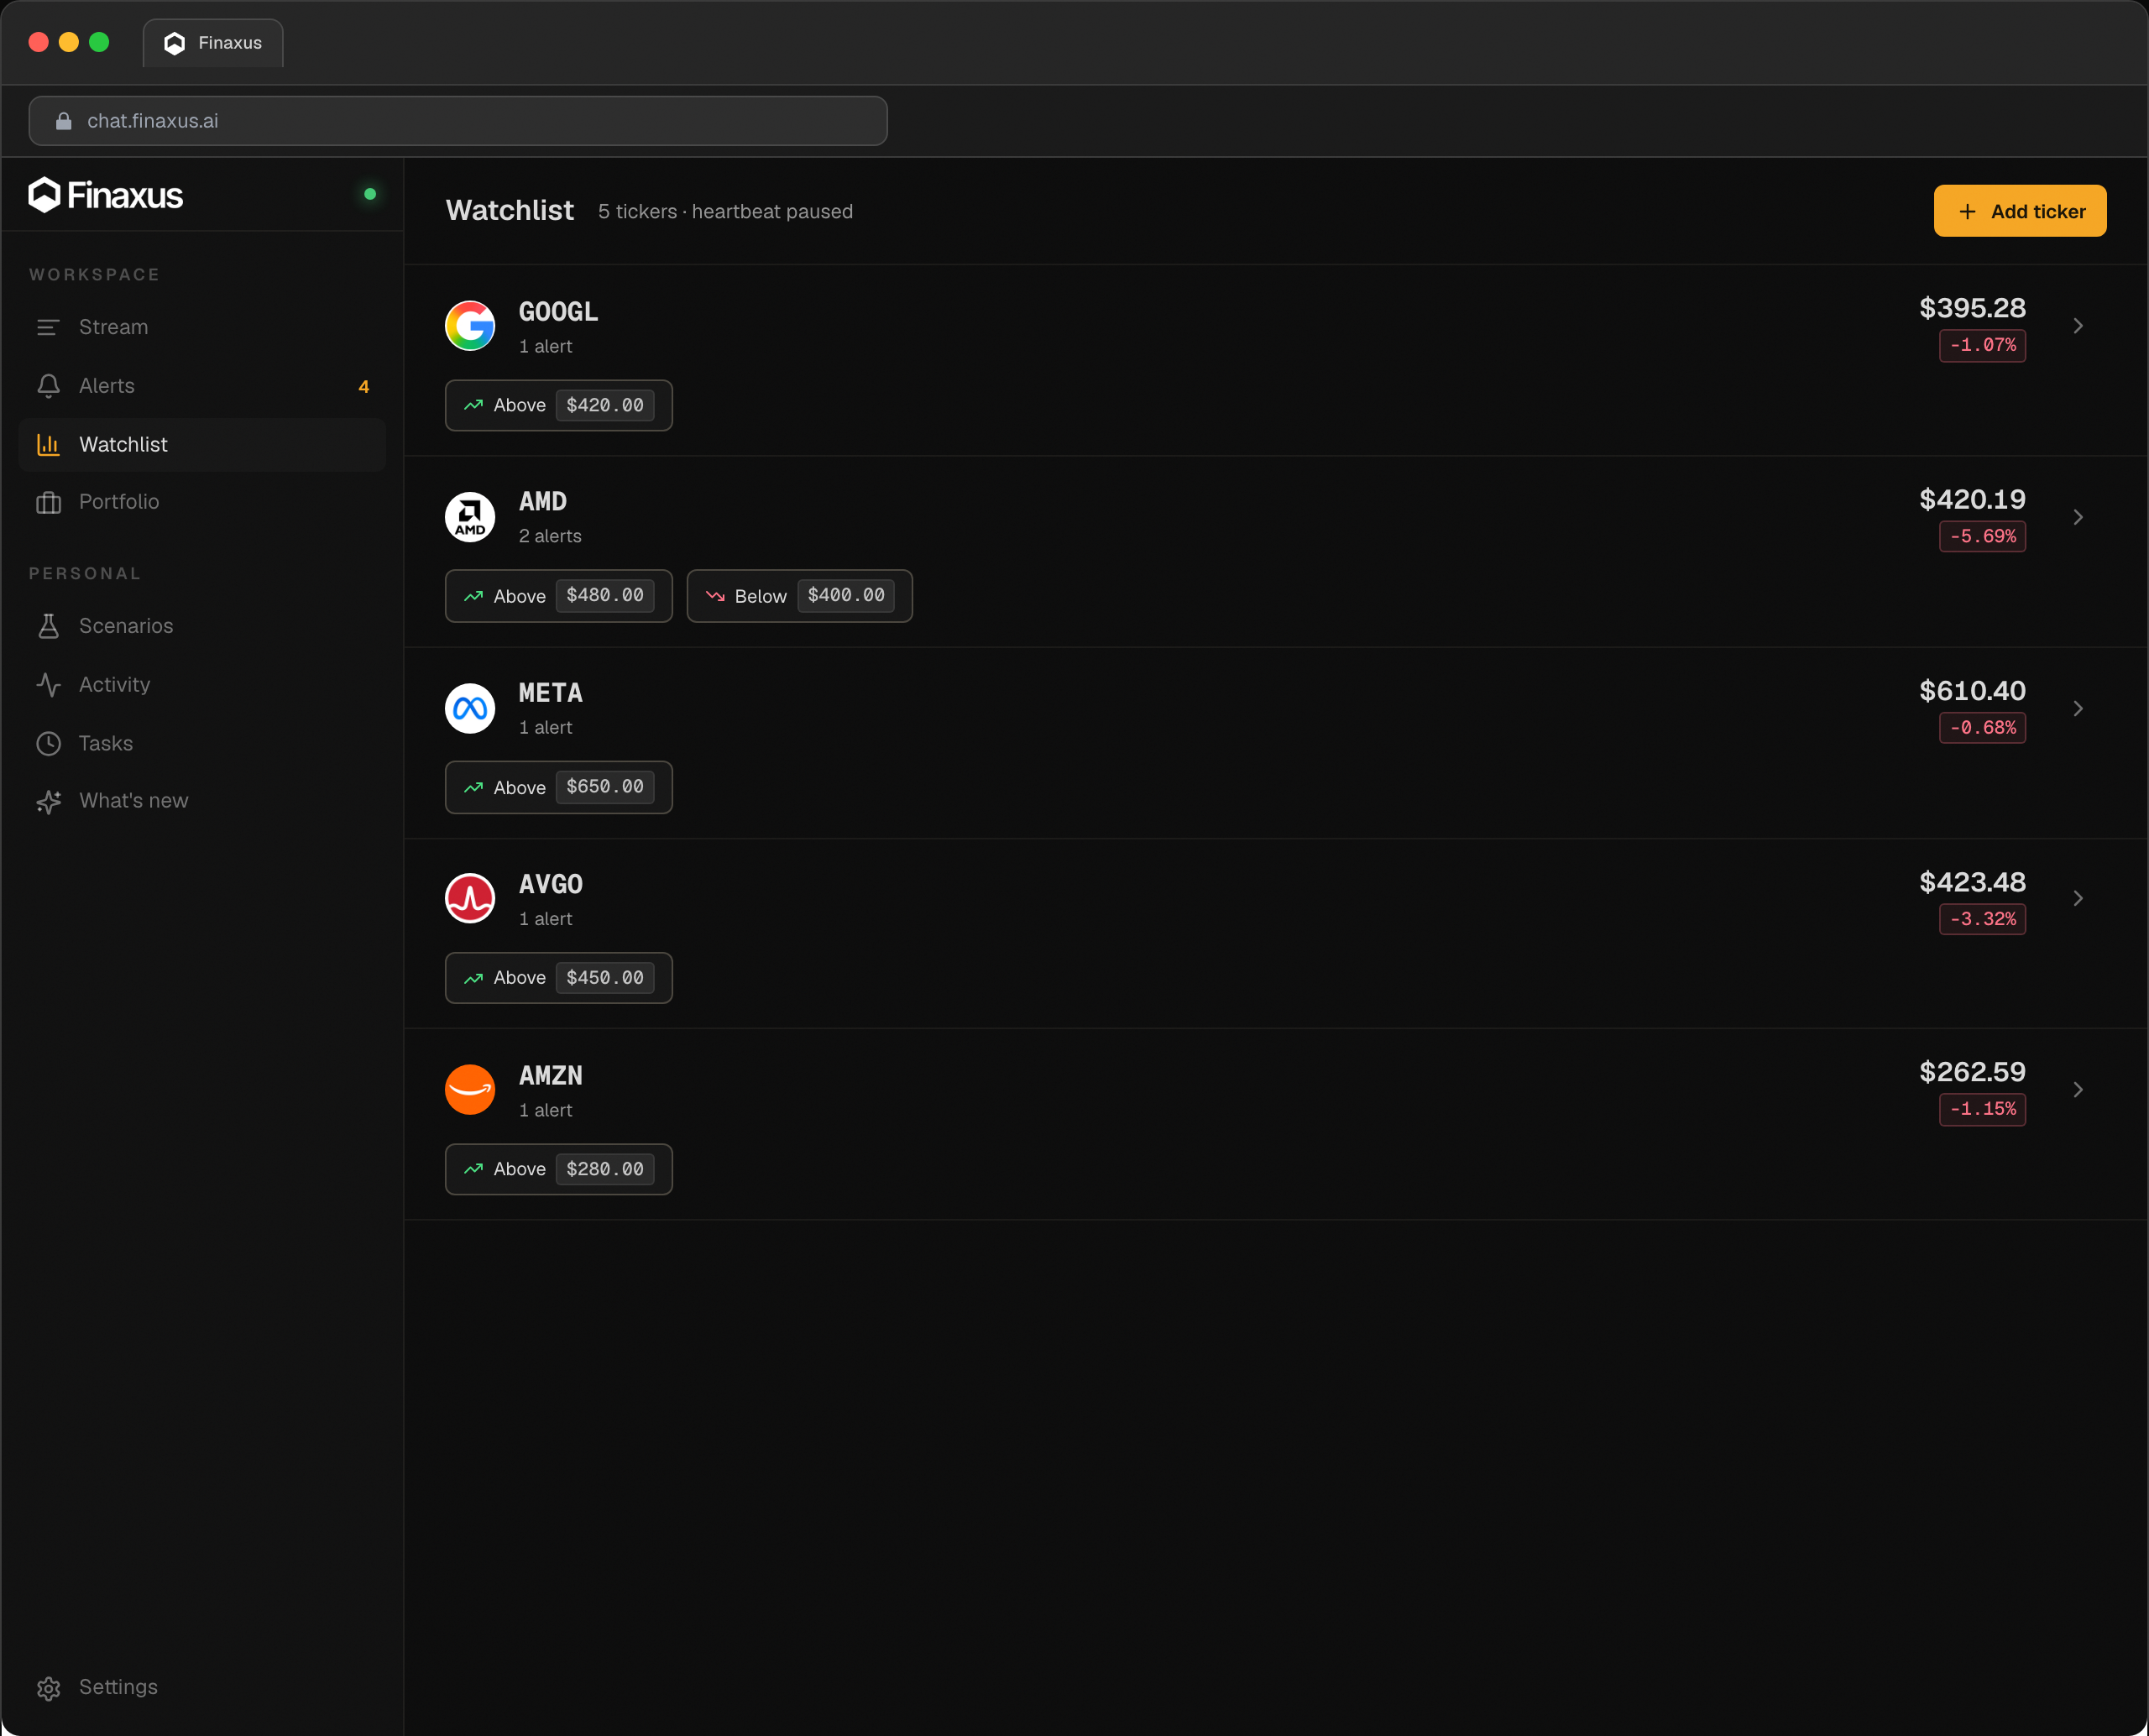This screenshot has width=2149, height=1736.
Task: Expand the META row chevron
Action: [2078, 708]
